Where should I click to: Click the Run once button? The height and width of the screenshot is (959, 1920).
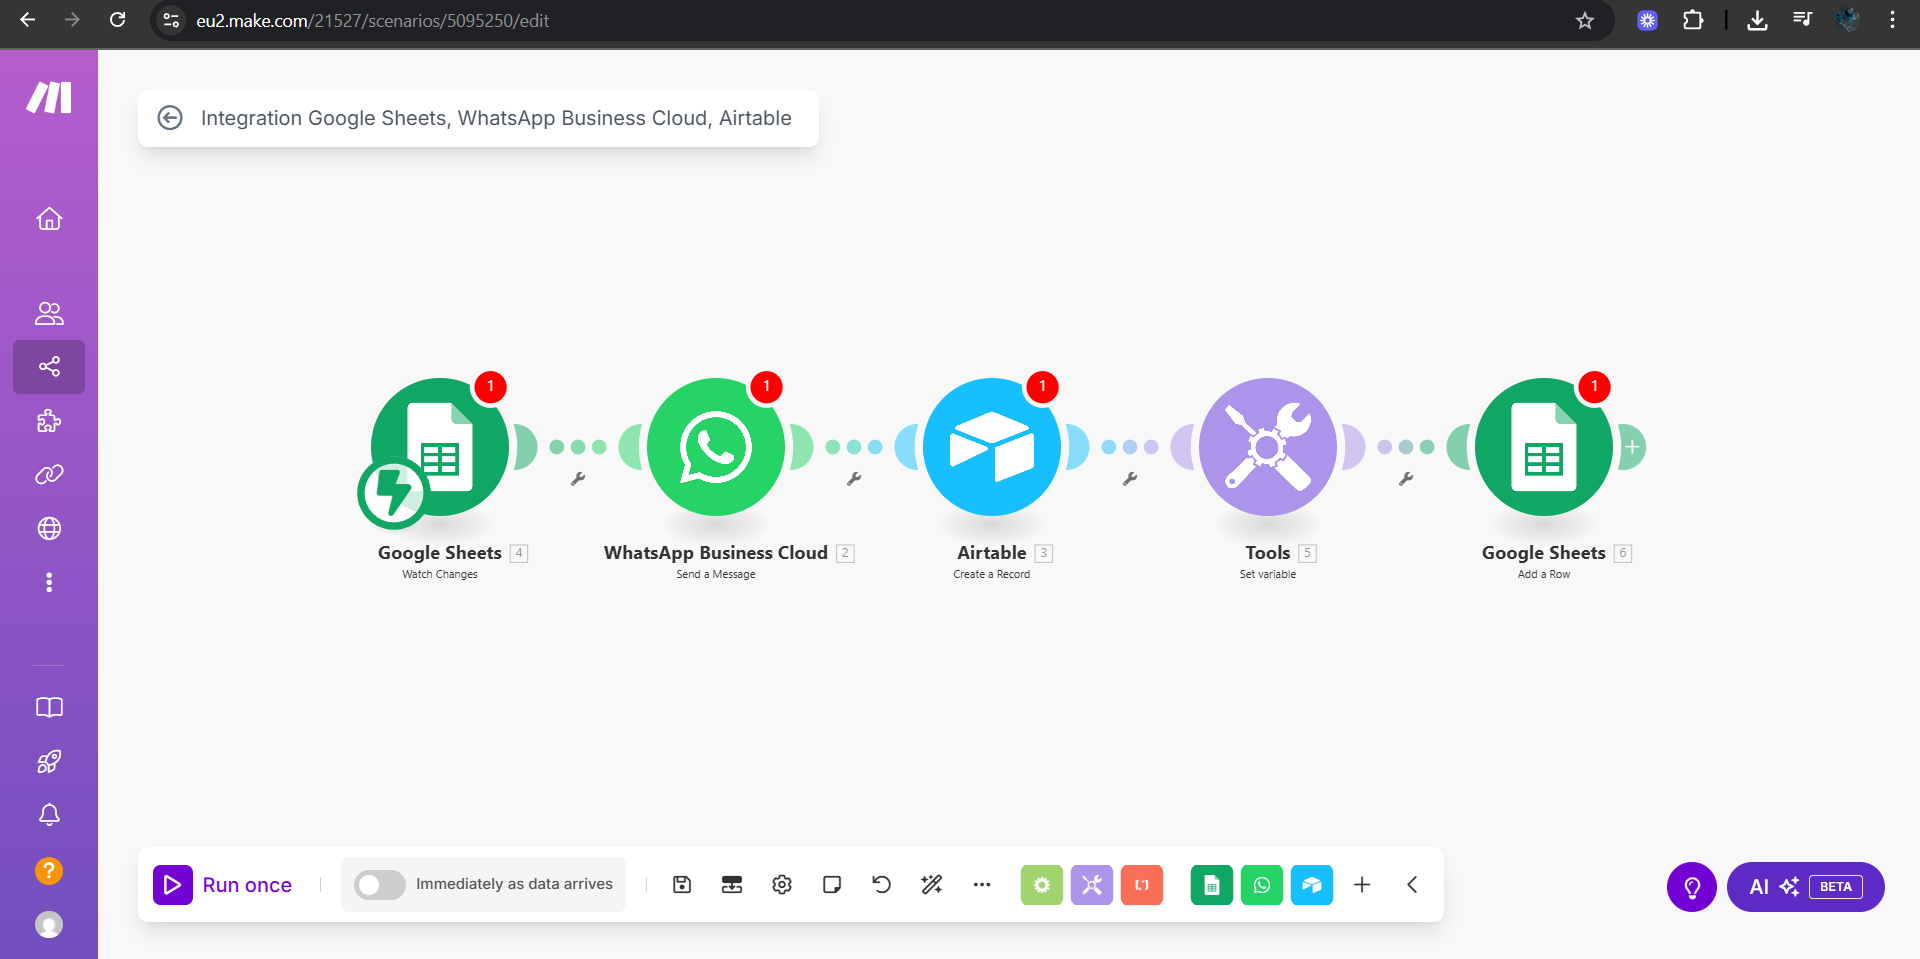click(x=223, y=885)
